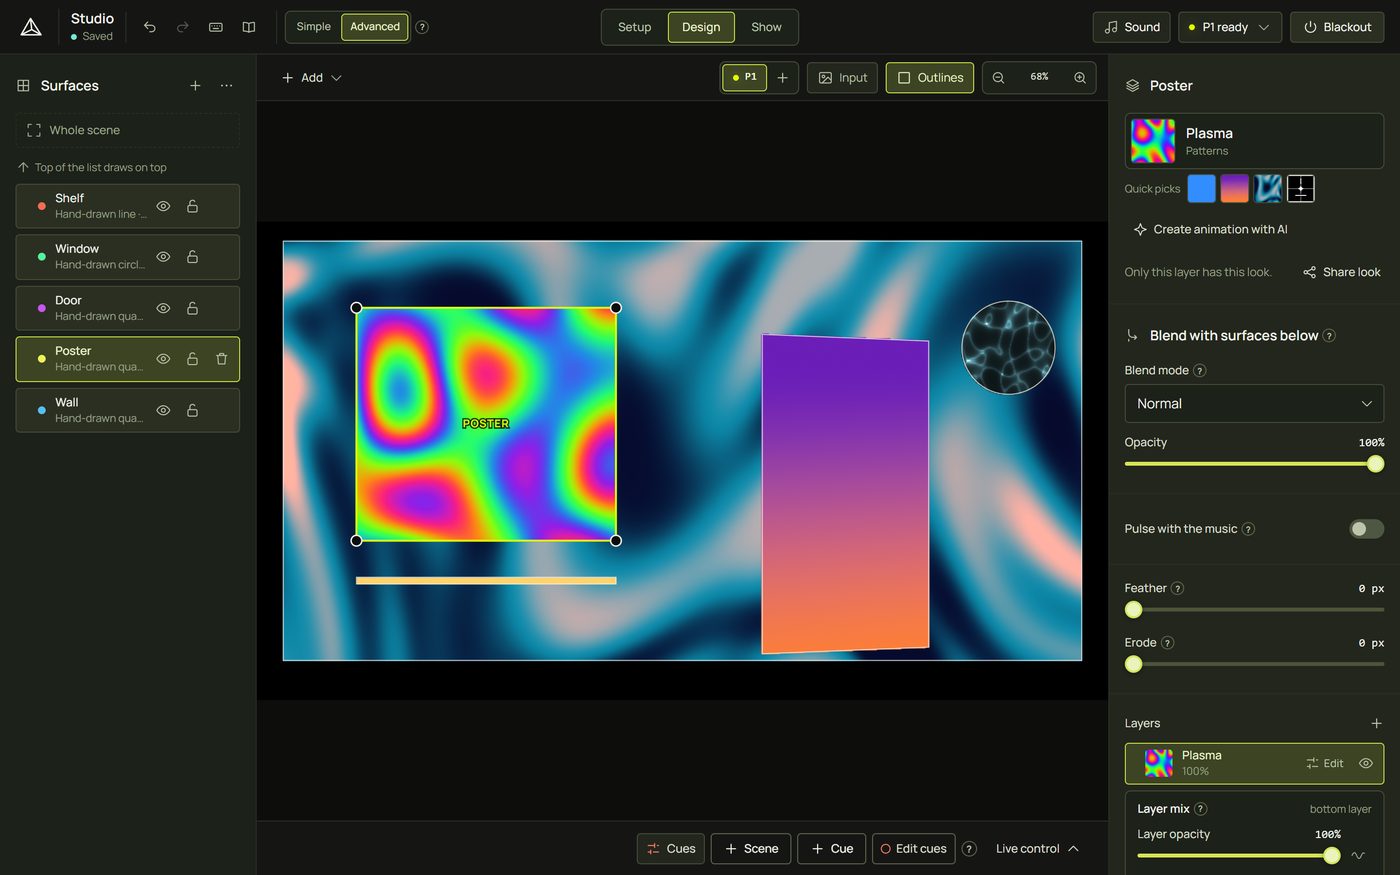Switch to the Setup tab
Screen dimensions: 1400x875
[634, 27]
